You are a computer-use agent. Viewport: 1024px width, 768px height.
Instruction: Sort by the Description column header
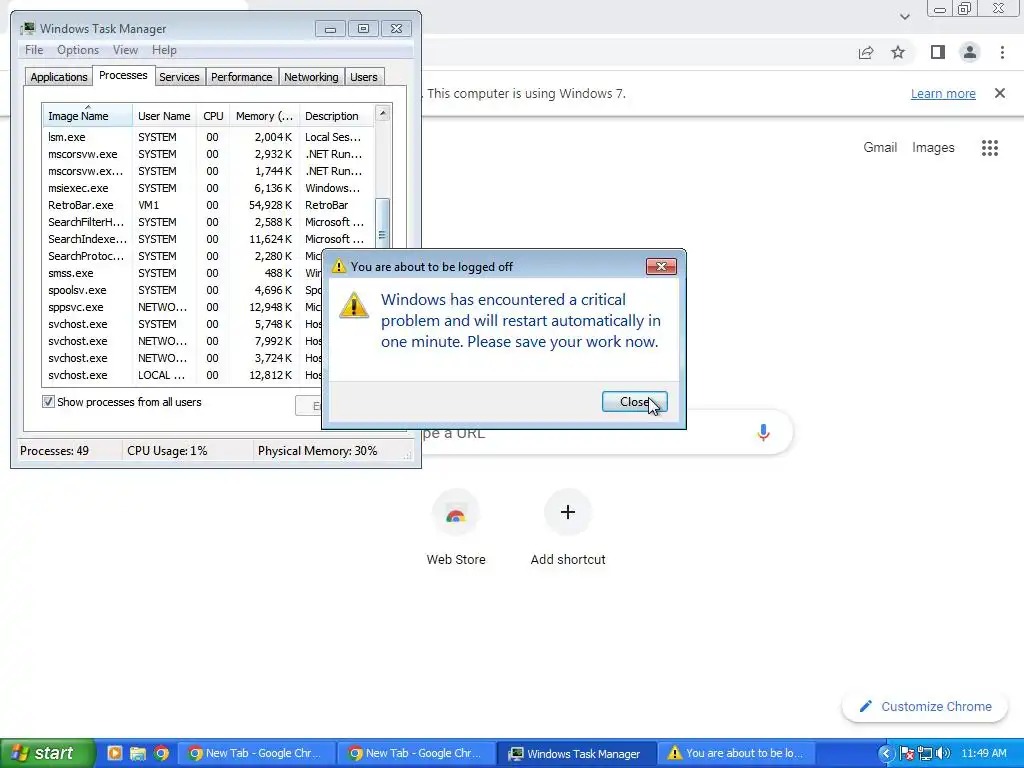click(x=337, y=116)
